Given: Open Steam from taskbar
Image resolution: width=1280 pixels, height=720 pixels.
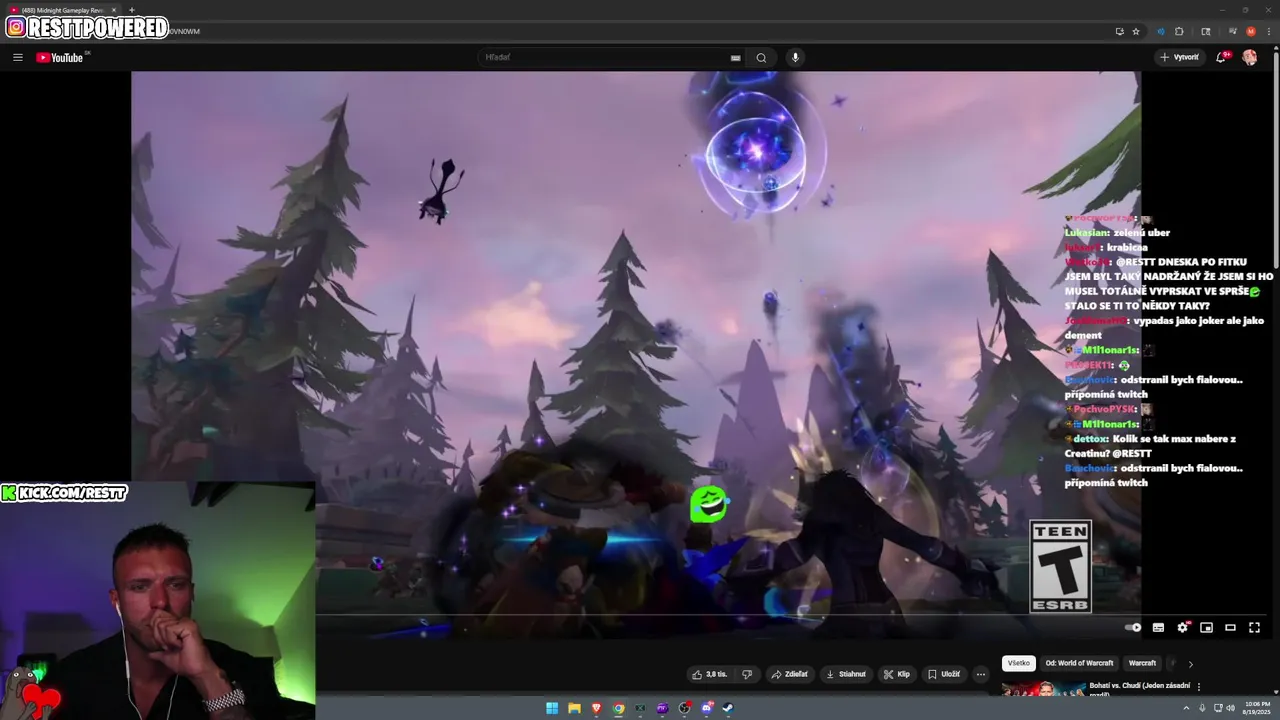Looking at the screenshot, I should 728,708.
